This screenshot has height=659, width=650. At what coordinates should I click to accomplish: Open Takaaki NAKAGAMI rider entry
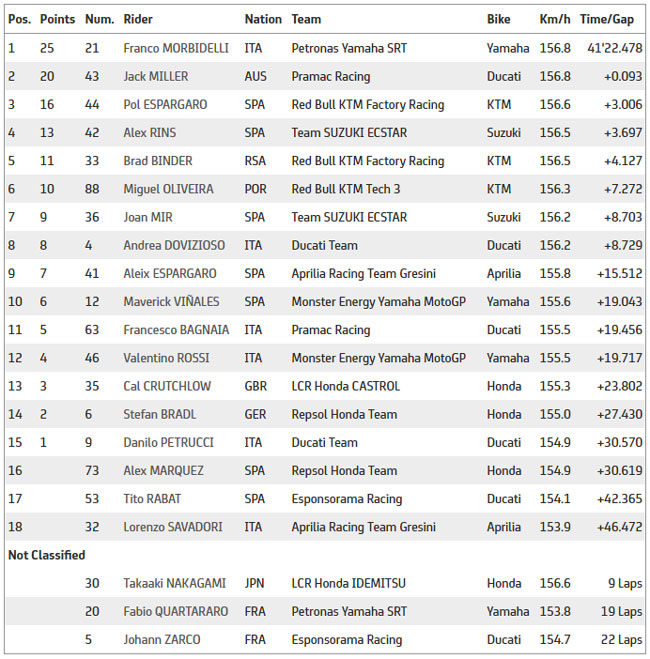click(174, 583)
